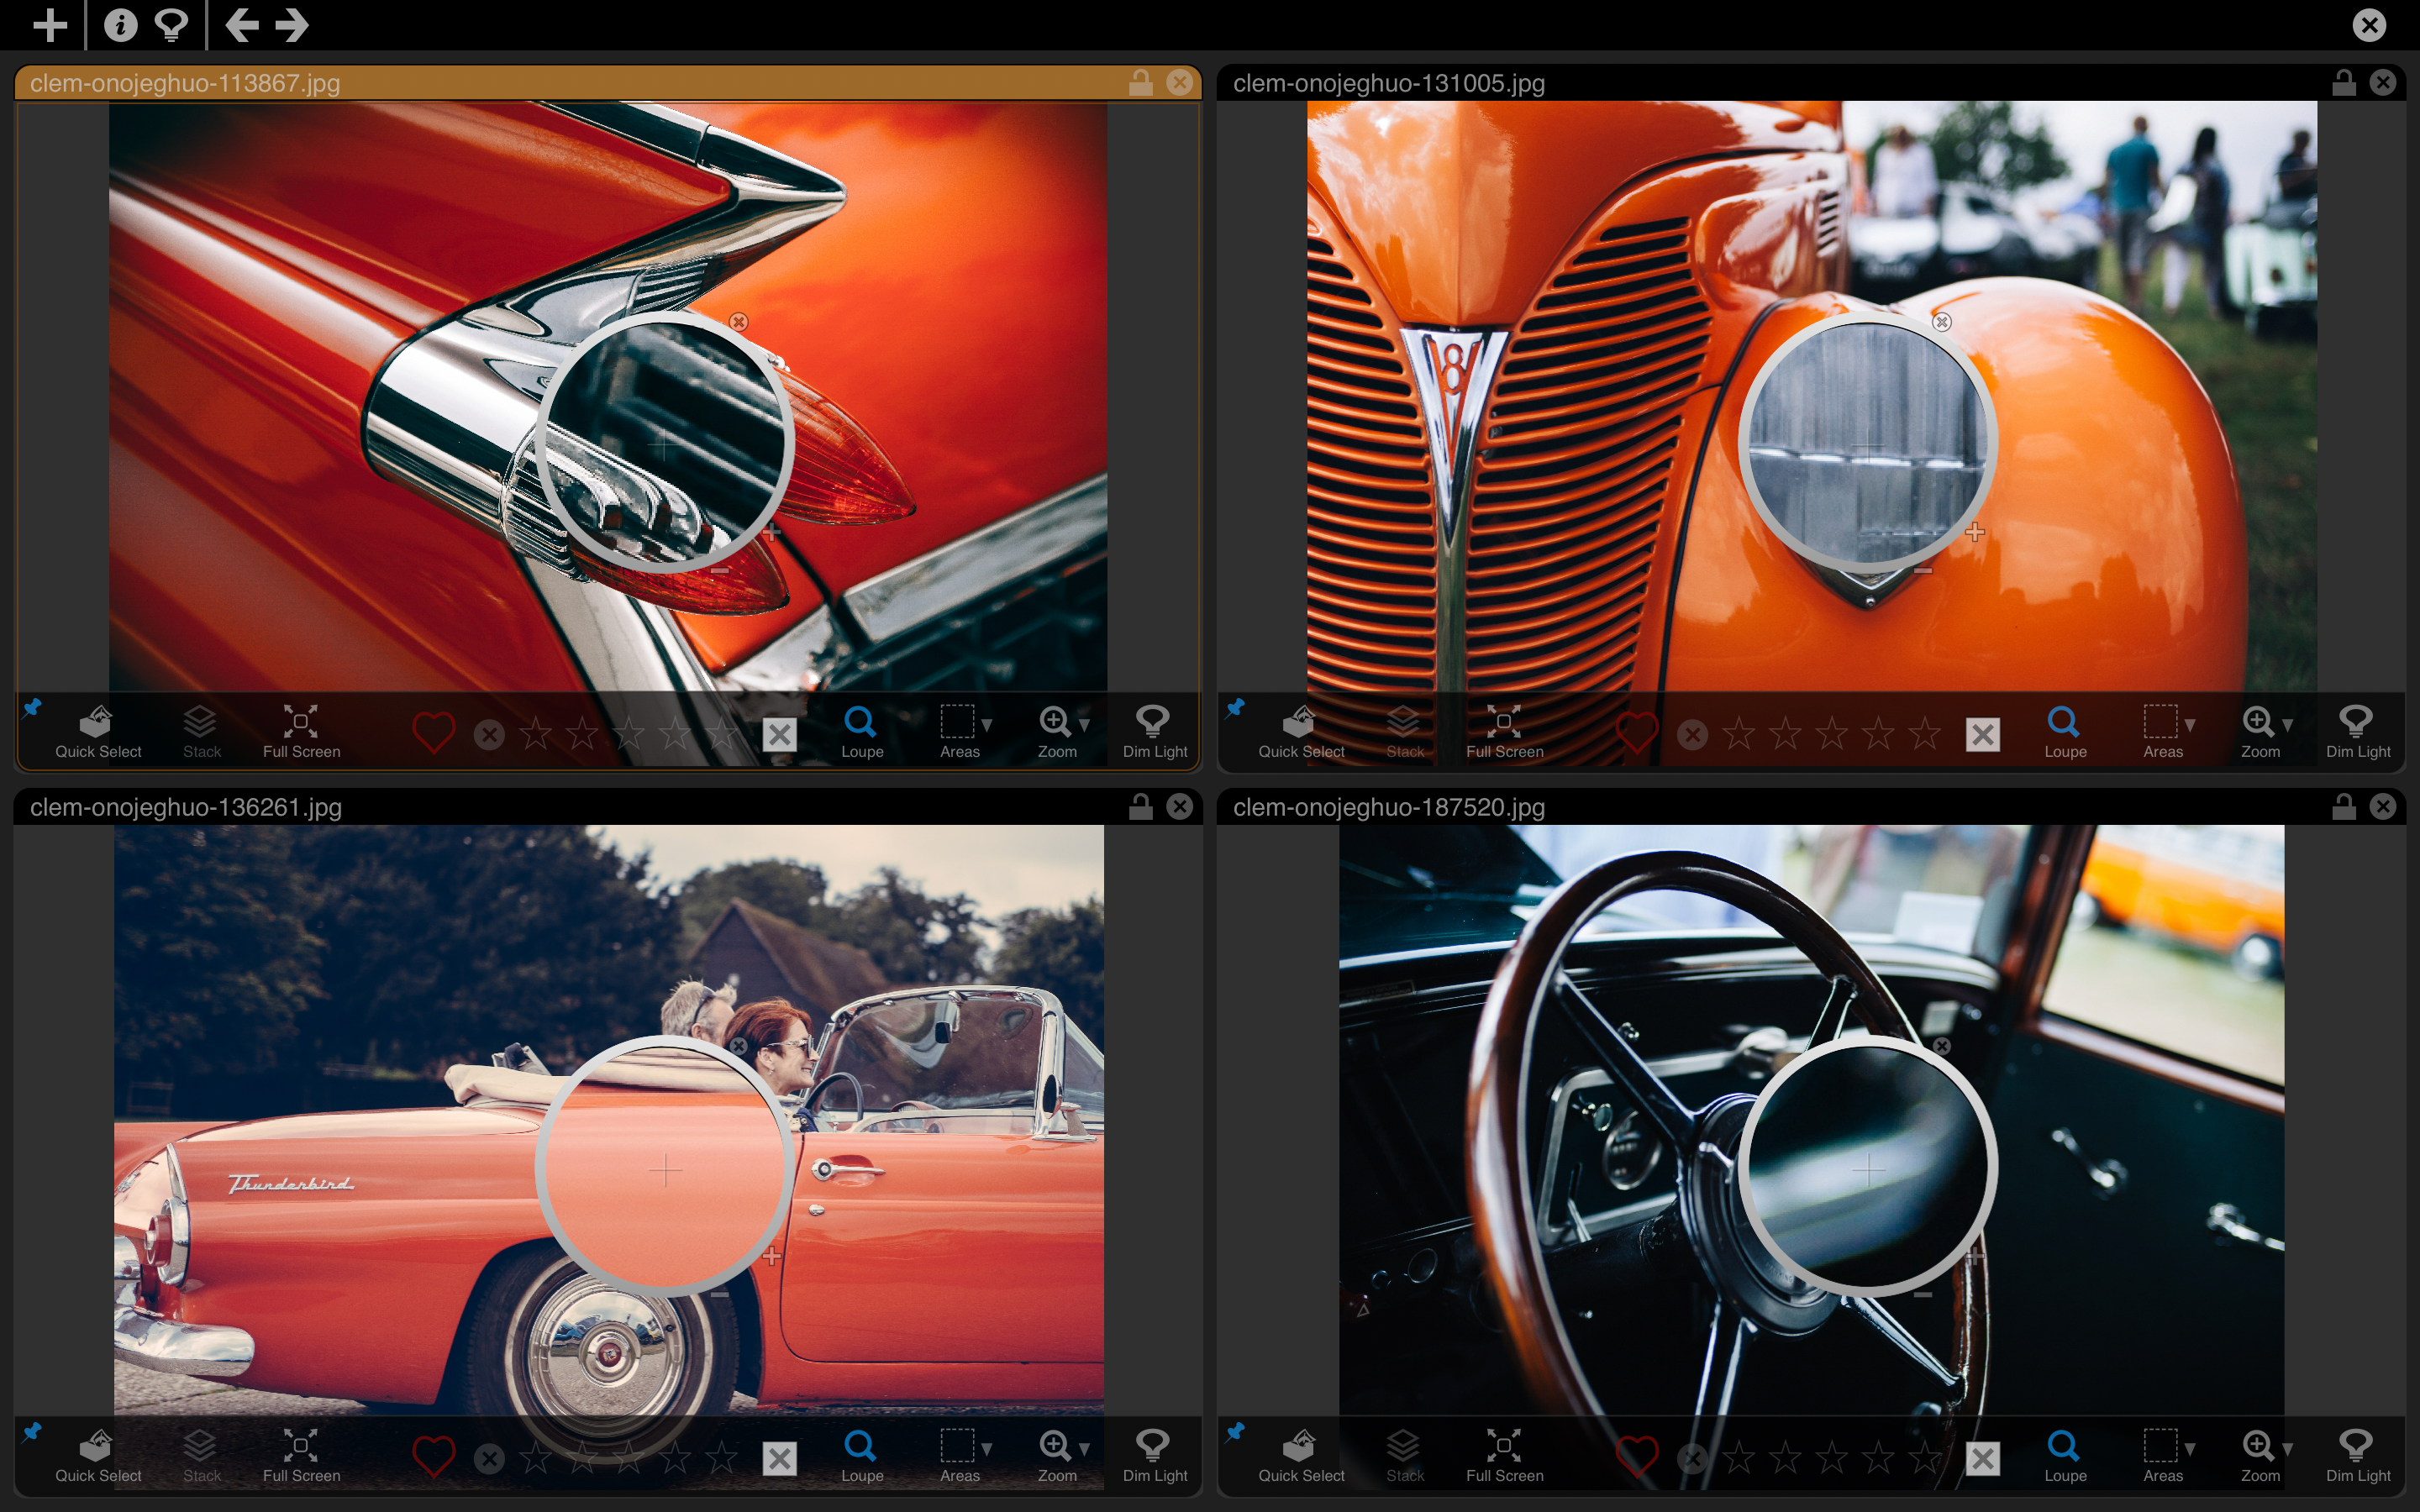The height and width of the screenshot is (1512, 2420).
Task: Expand Areas dropdown on clem-onojeghuo-187520.jpg
Action: [2189, 1448]
